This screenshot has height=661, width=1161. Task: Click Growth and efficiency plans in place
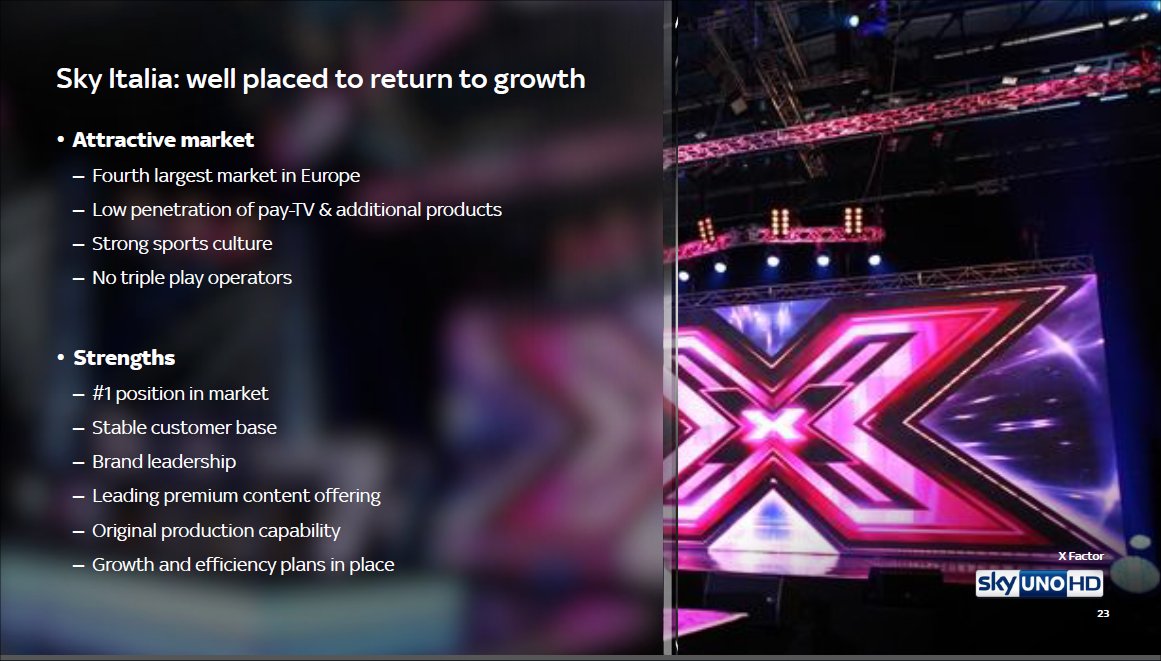tap(243, 565)
